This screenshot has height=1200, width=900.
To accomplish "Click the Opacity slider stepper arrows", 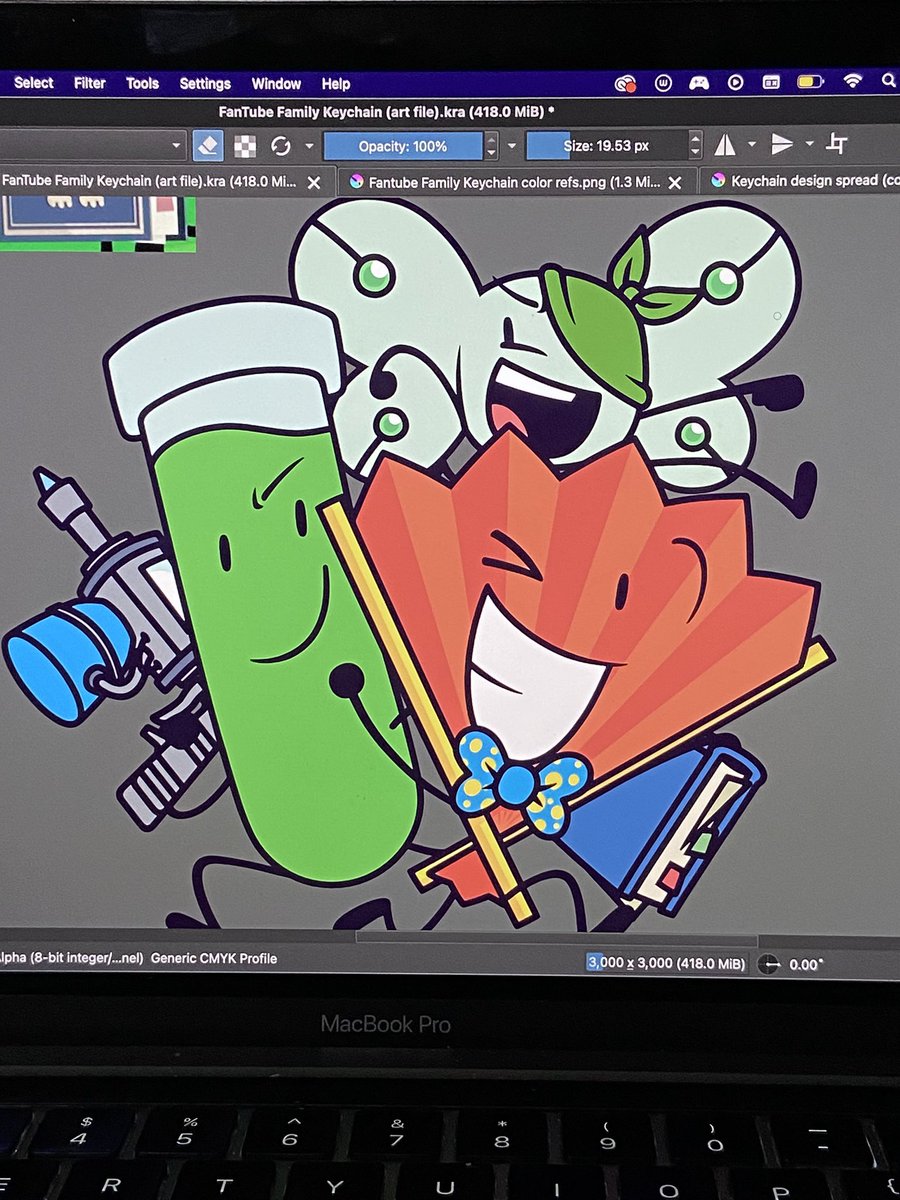I will [491, 146].
